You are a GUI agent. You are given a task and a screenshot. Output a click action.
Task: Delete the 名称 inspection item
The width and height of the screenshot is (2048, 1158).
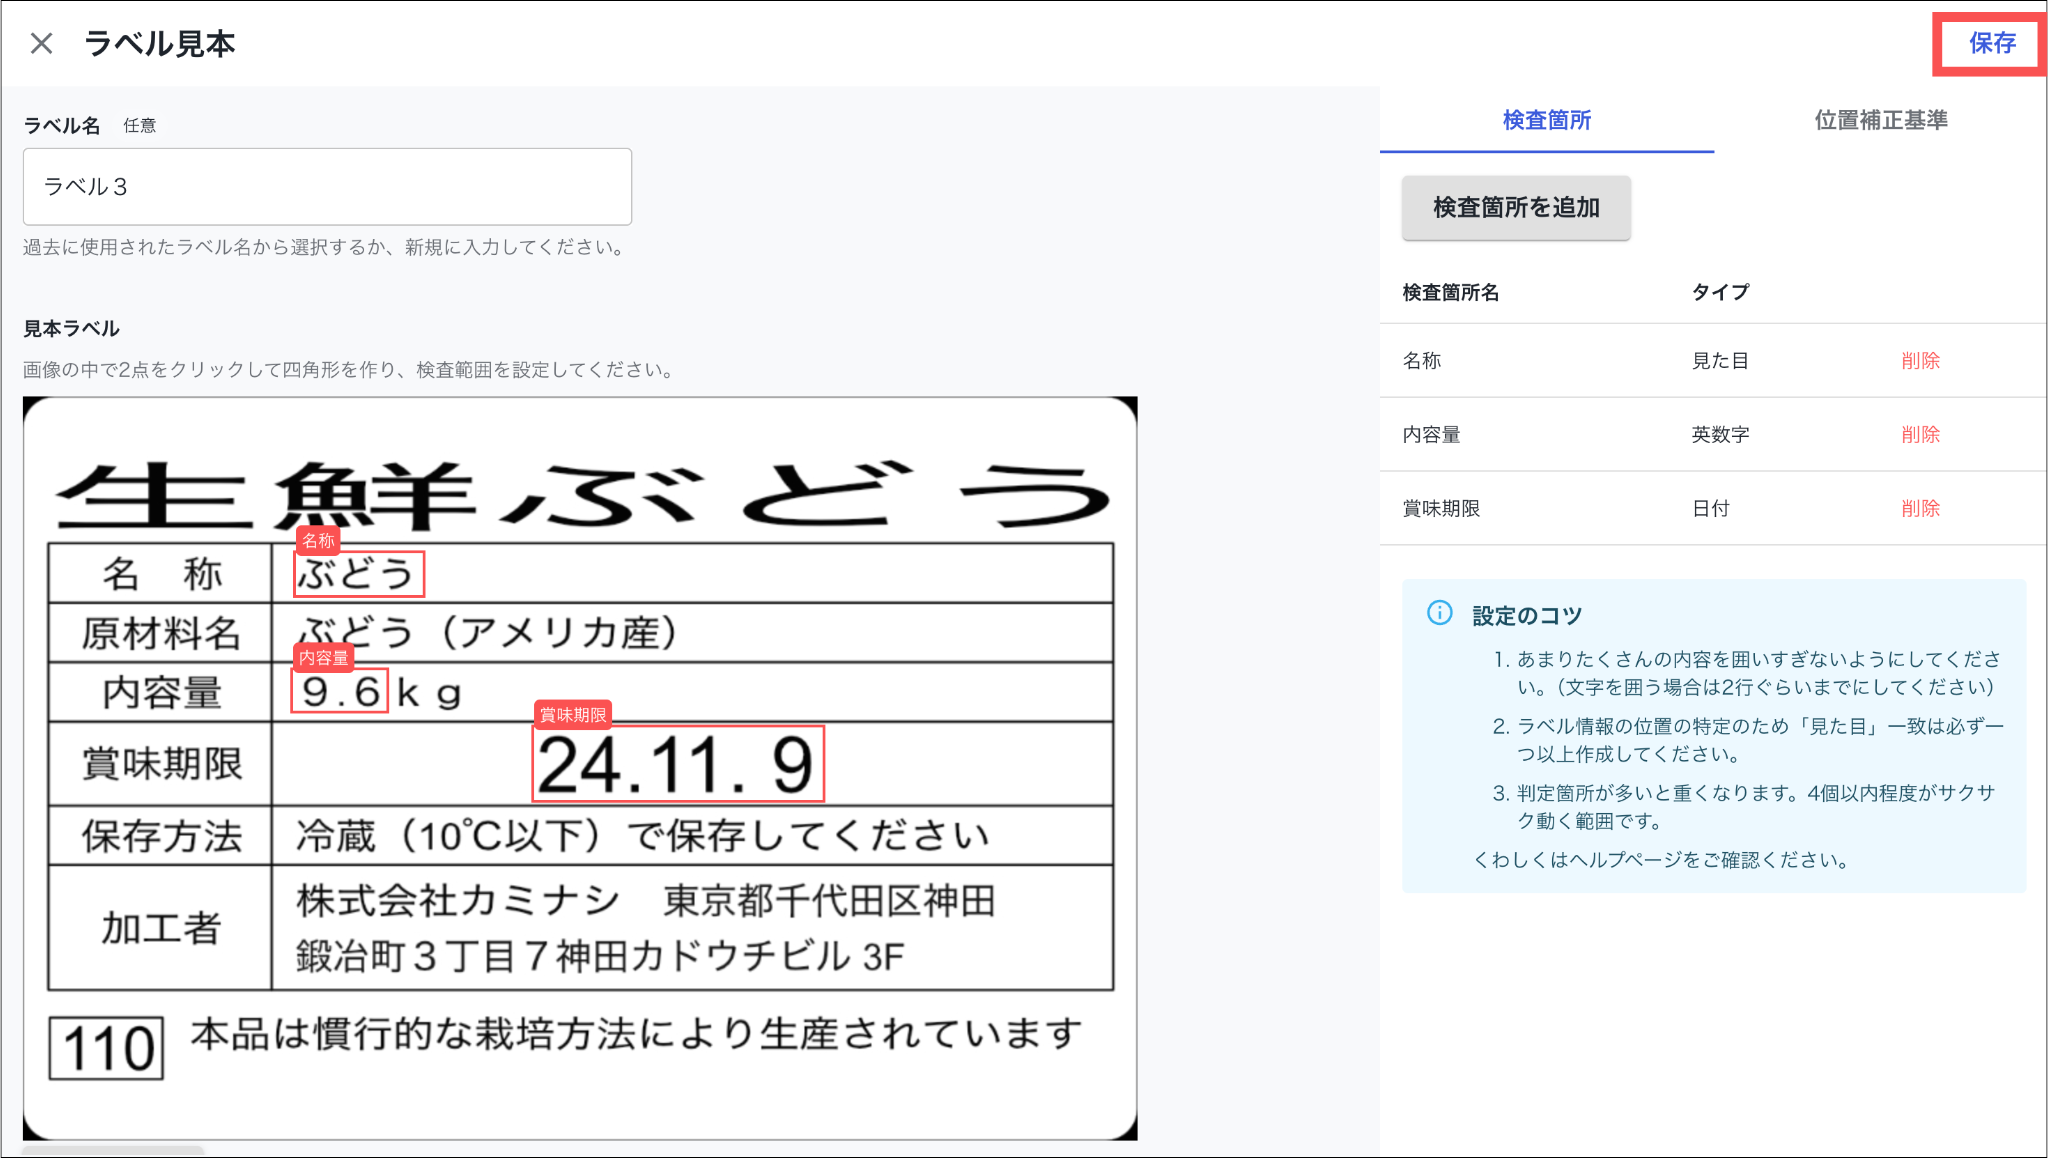click(x=1919, y=361)
